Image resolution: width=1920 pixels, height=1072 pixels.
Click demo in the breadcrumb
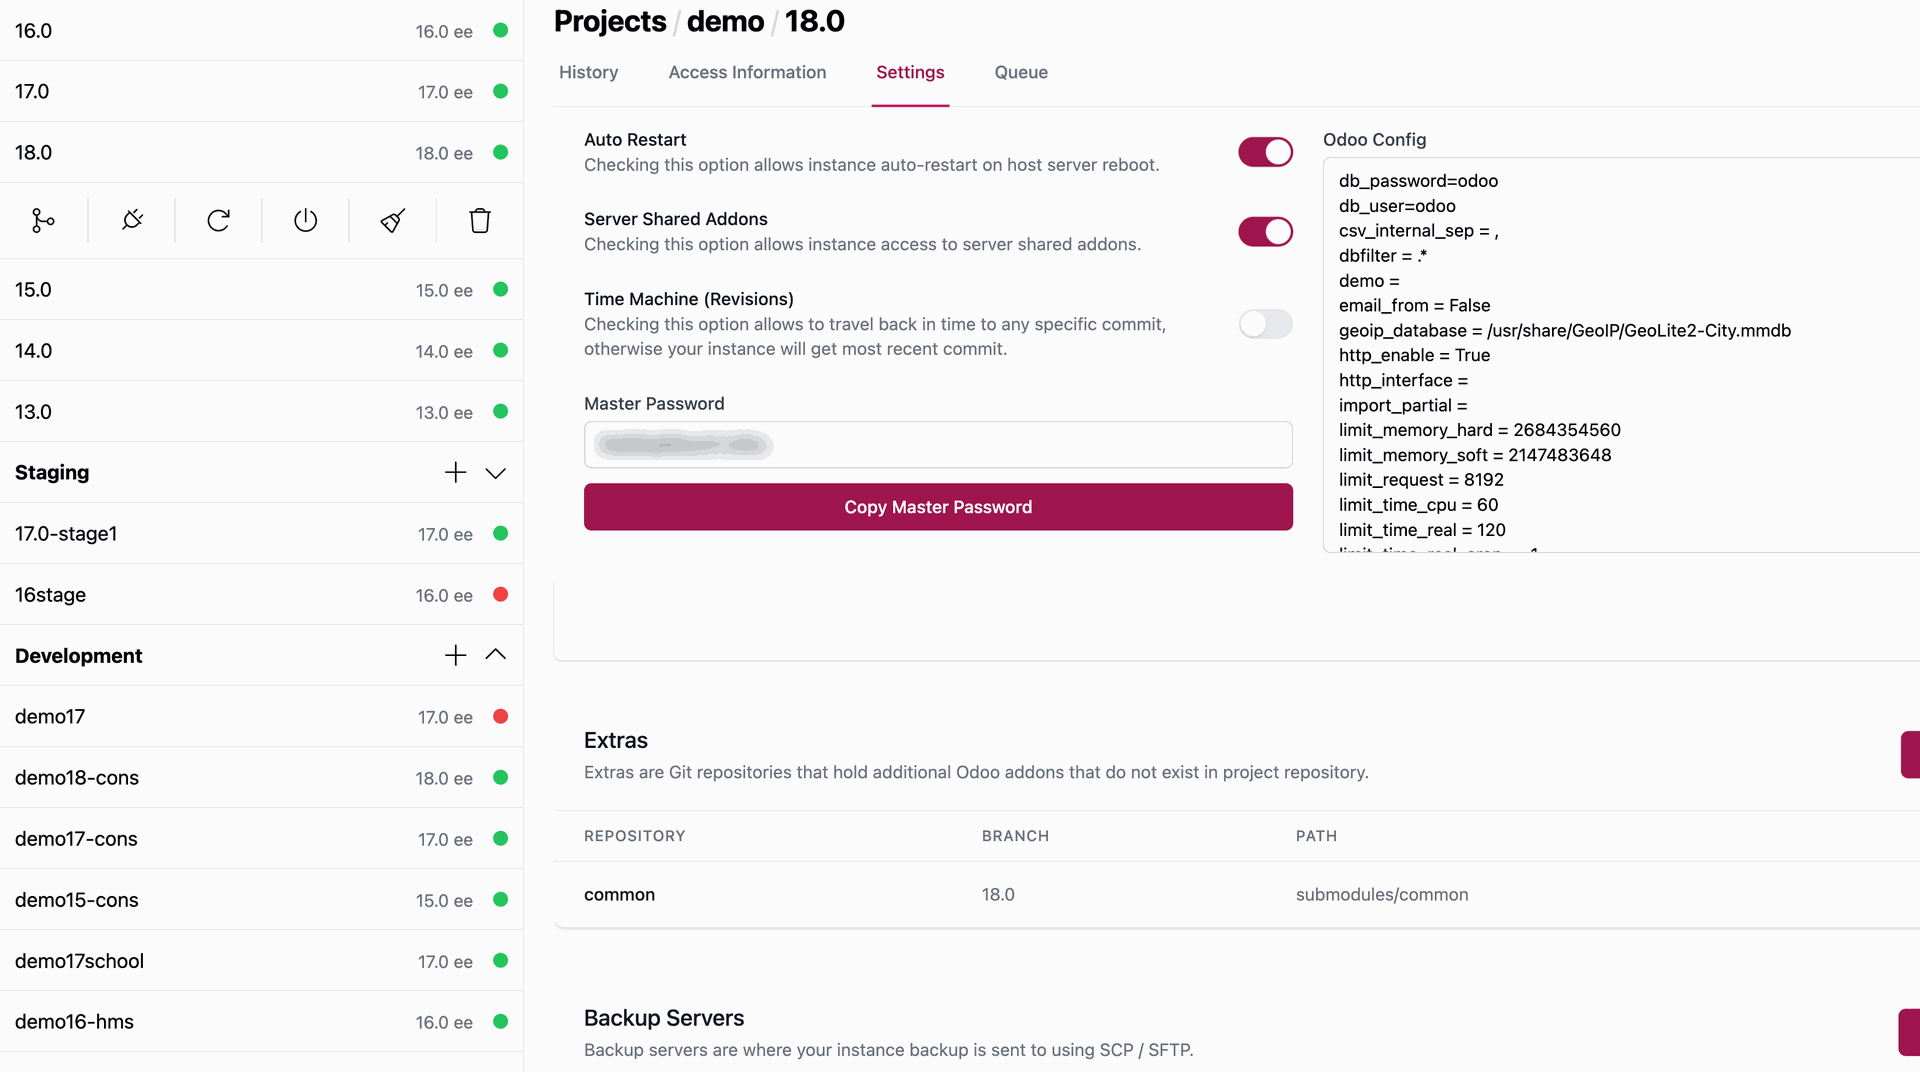725,21
